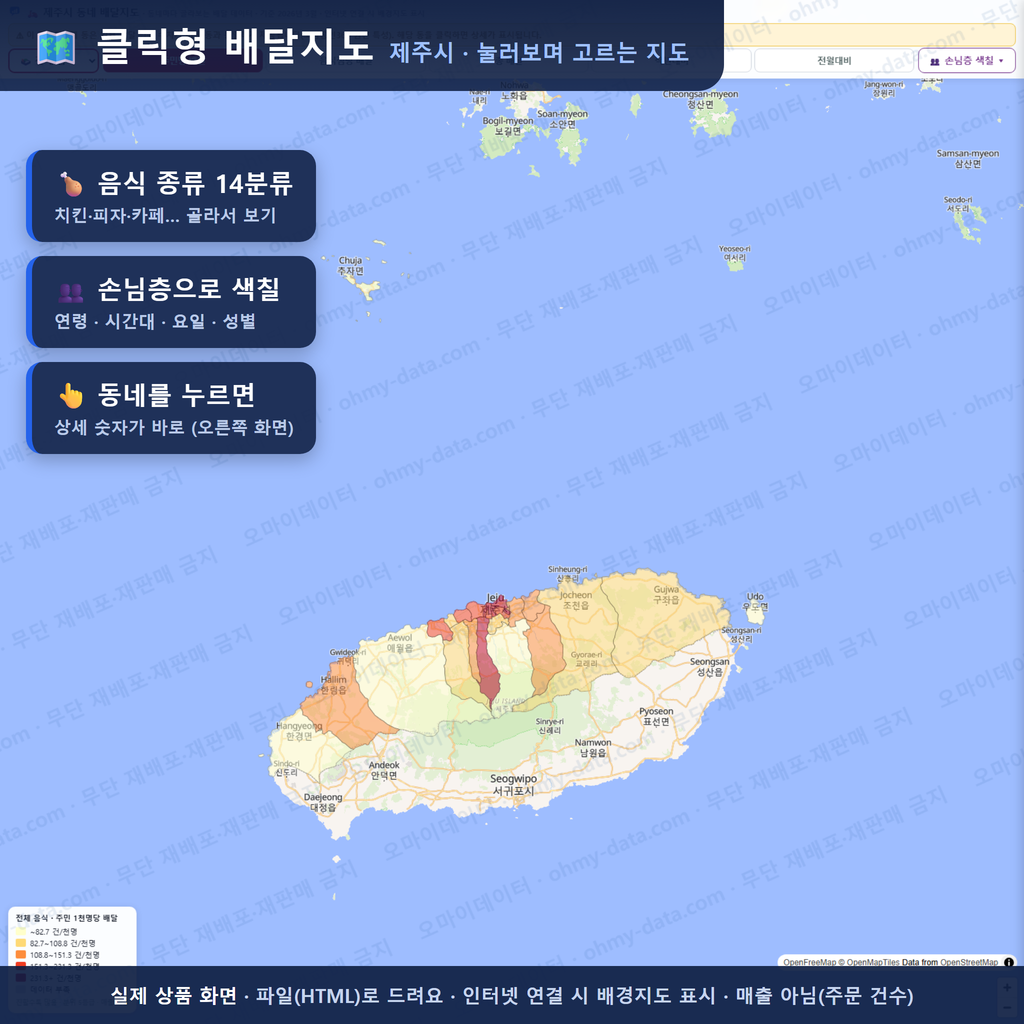1024x1024 pixels.
Task: Click the purple people icon on card
Action: (71, 291)
